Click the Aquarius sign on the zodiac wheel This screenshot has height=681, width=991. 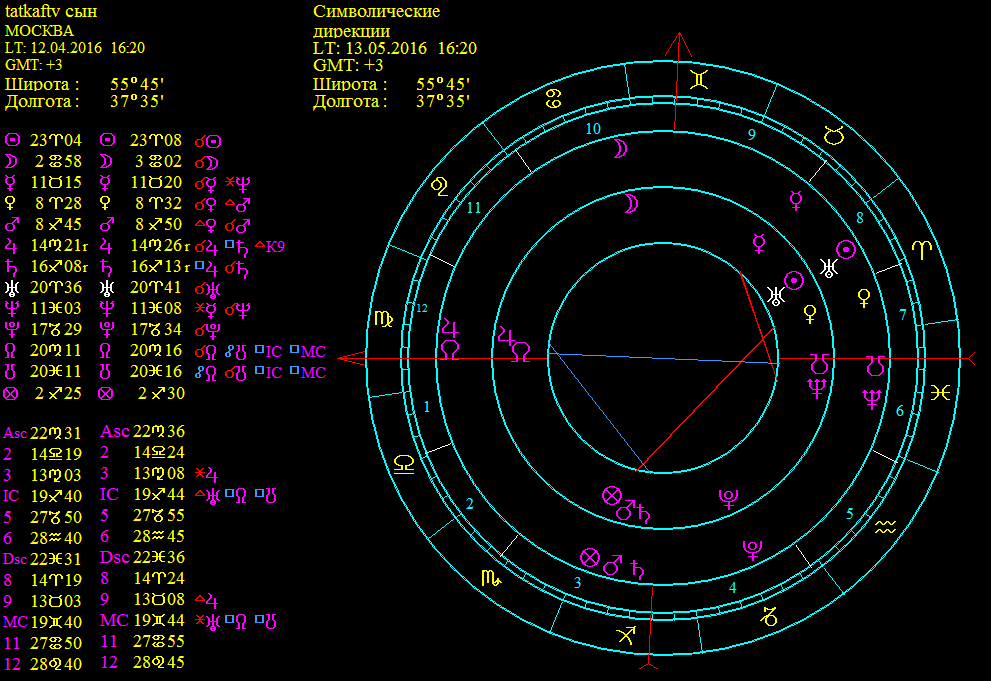point(884,525)
